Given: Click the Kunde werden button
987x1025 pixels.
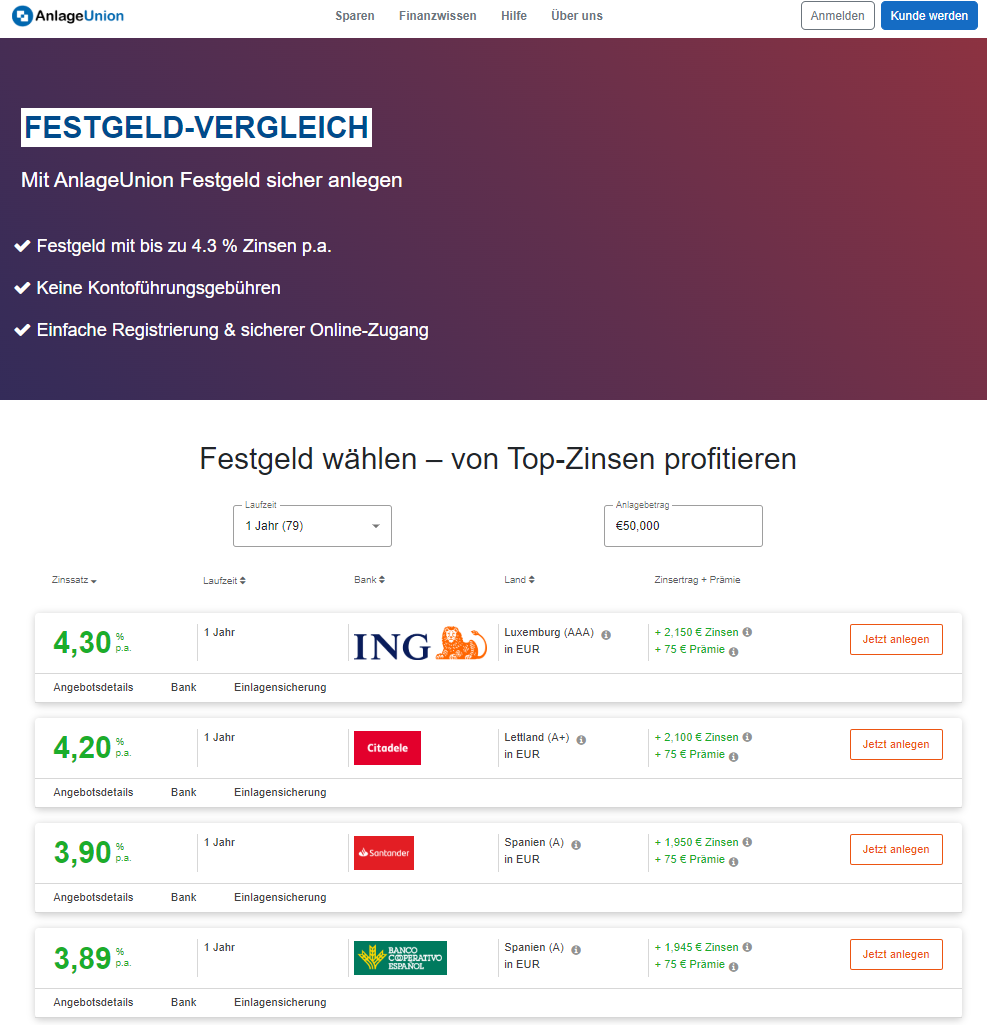Looking at the screenshot, I should (928, 16).
